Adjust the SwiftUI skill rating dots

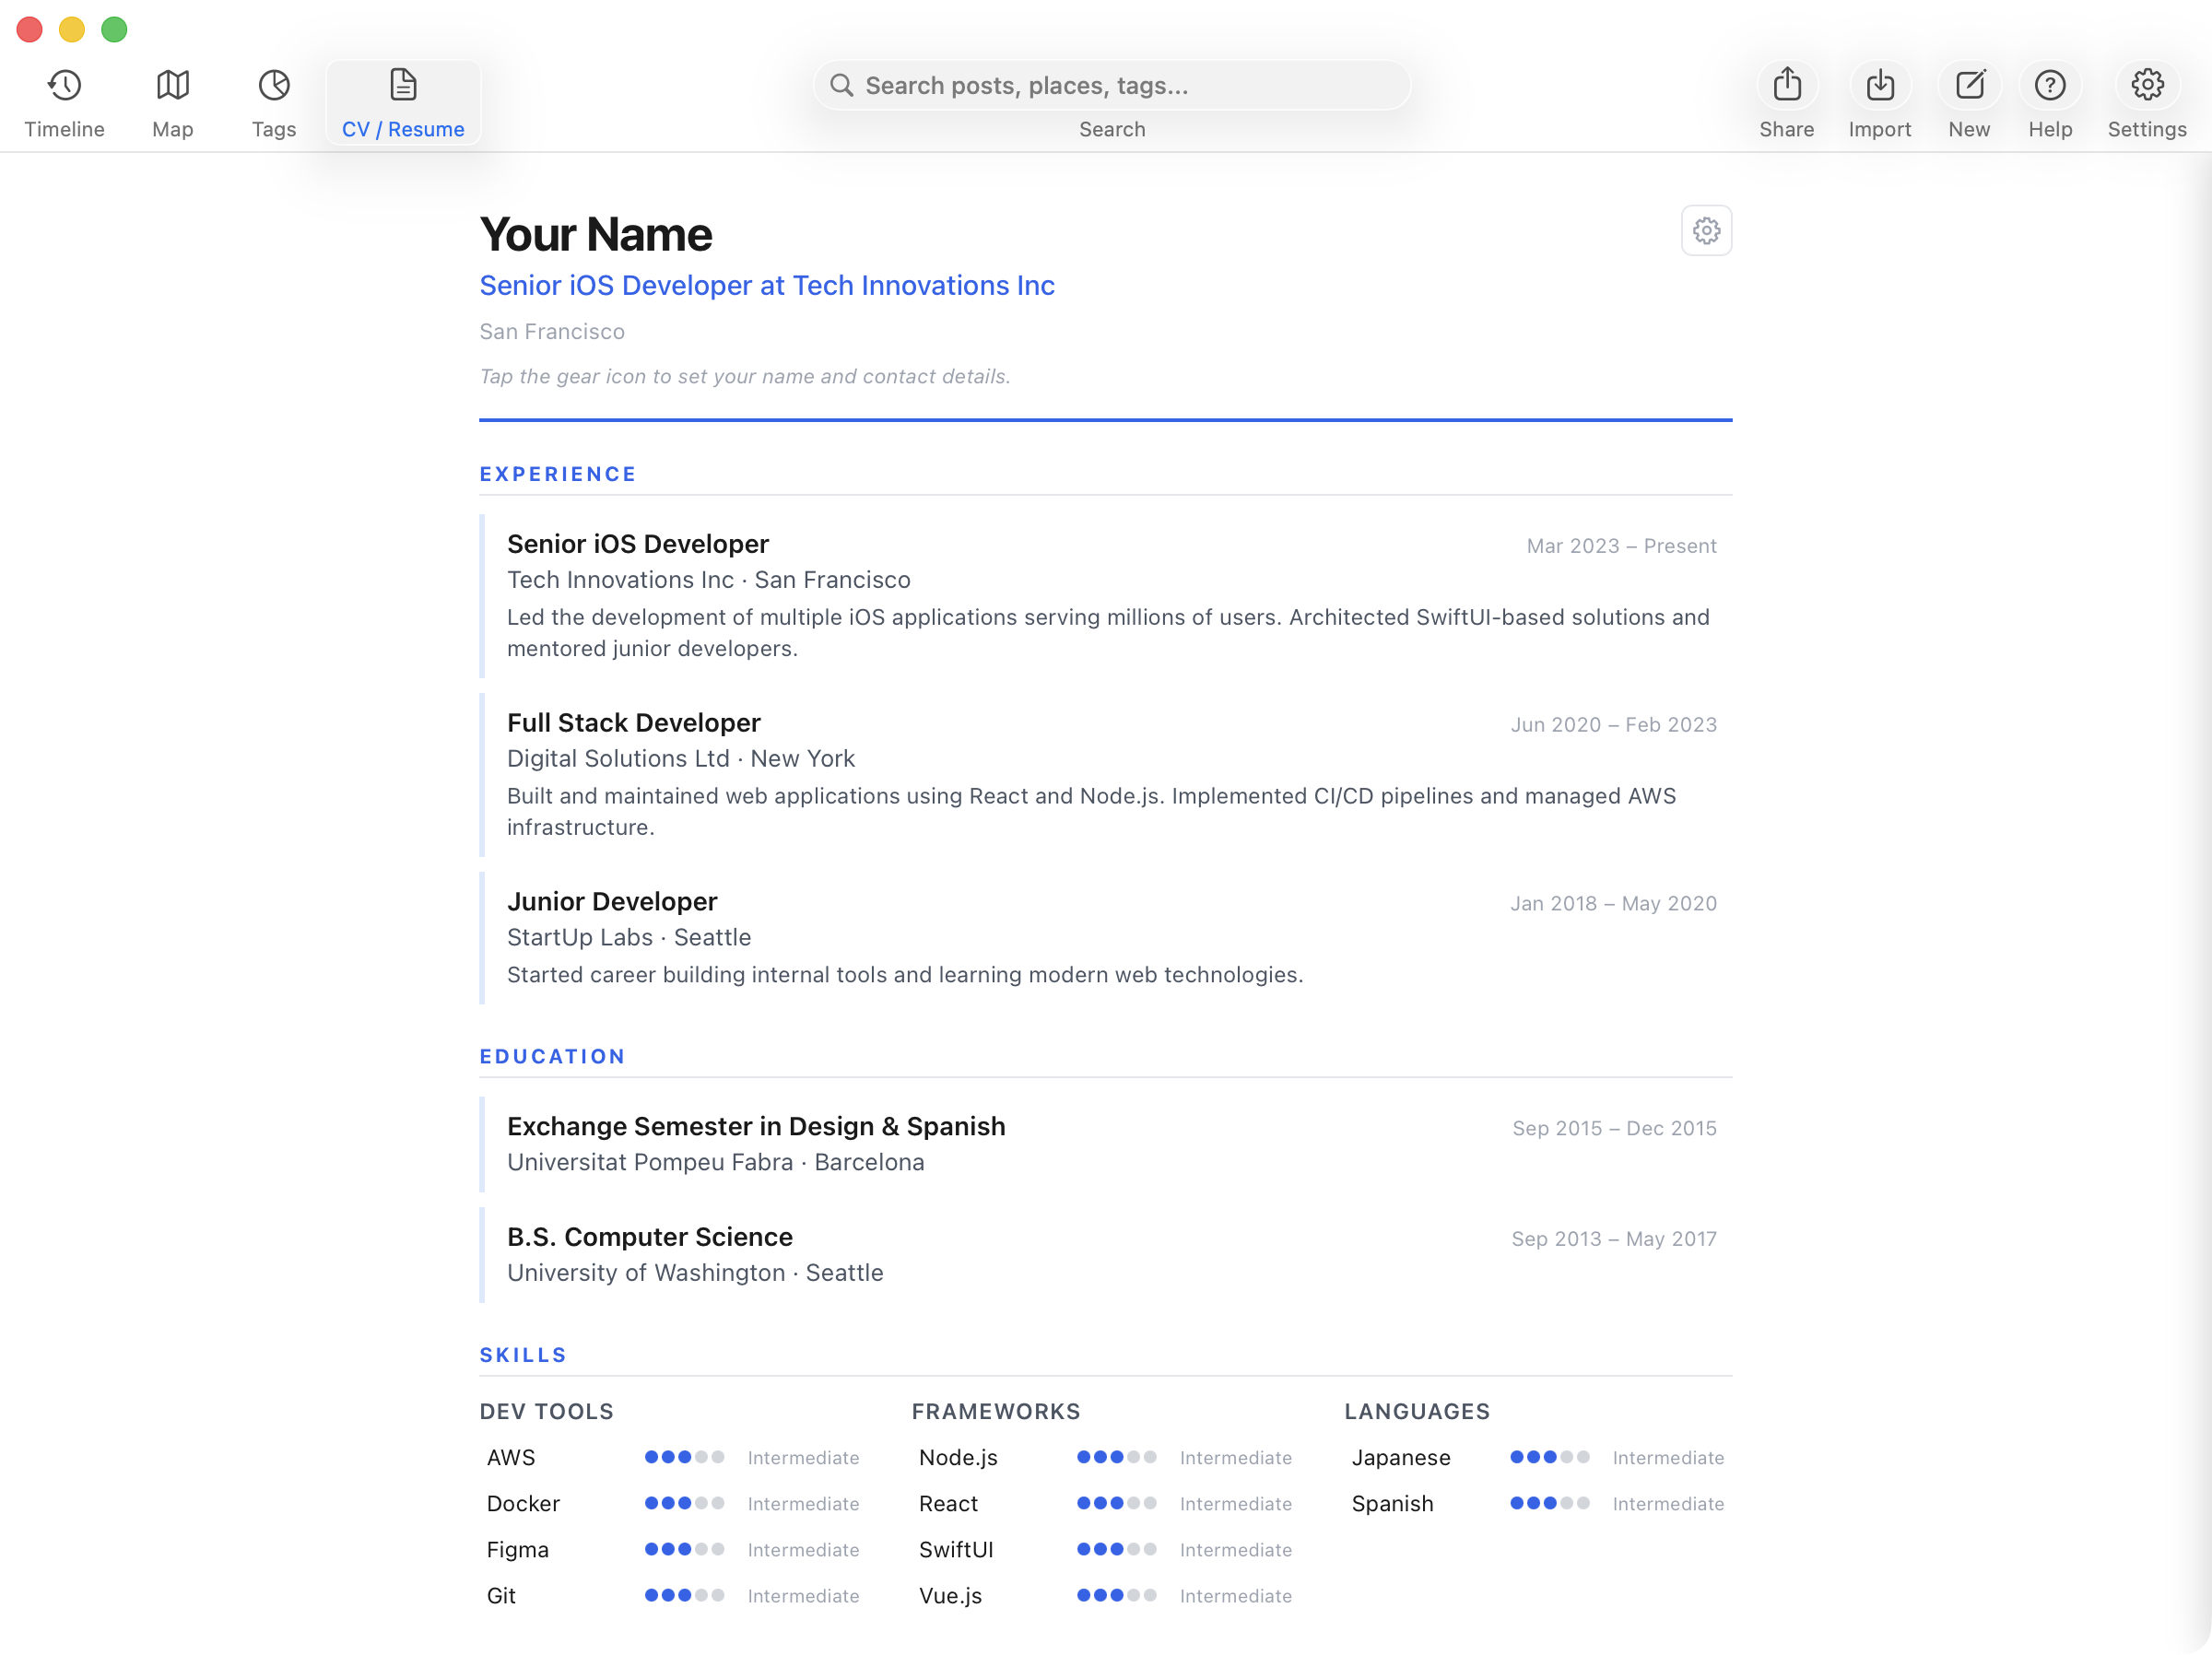tap(1118, 1549)
